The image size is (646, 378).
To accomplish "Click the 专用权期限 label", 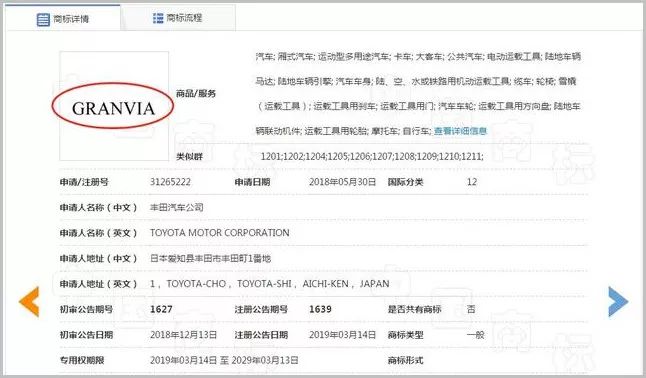I will click(82, 360).
